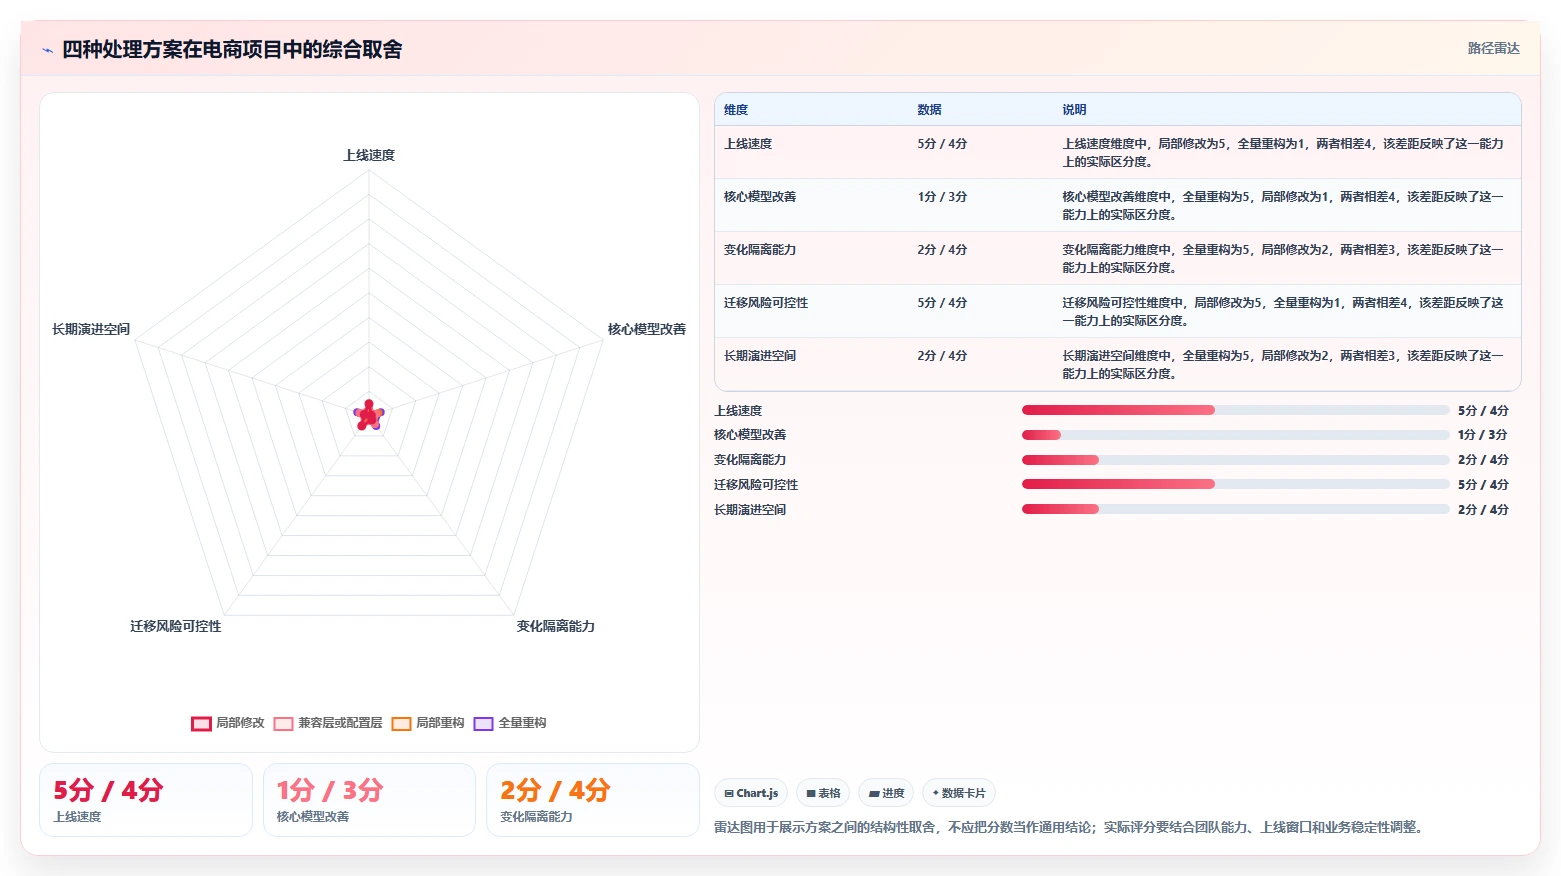The image size is (1561, 876).
Task: Open the 1分 / 3分 核心模型改善 stat card
Action: tap(369, 800)
